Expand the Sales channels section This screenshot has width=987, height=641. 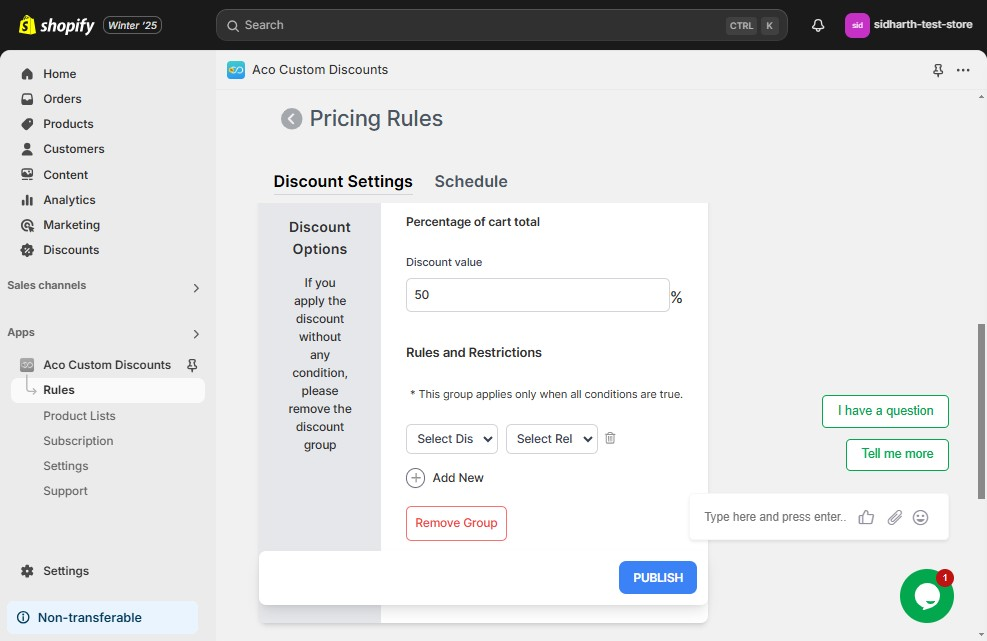(196, 288)
